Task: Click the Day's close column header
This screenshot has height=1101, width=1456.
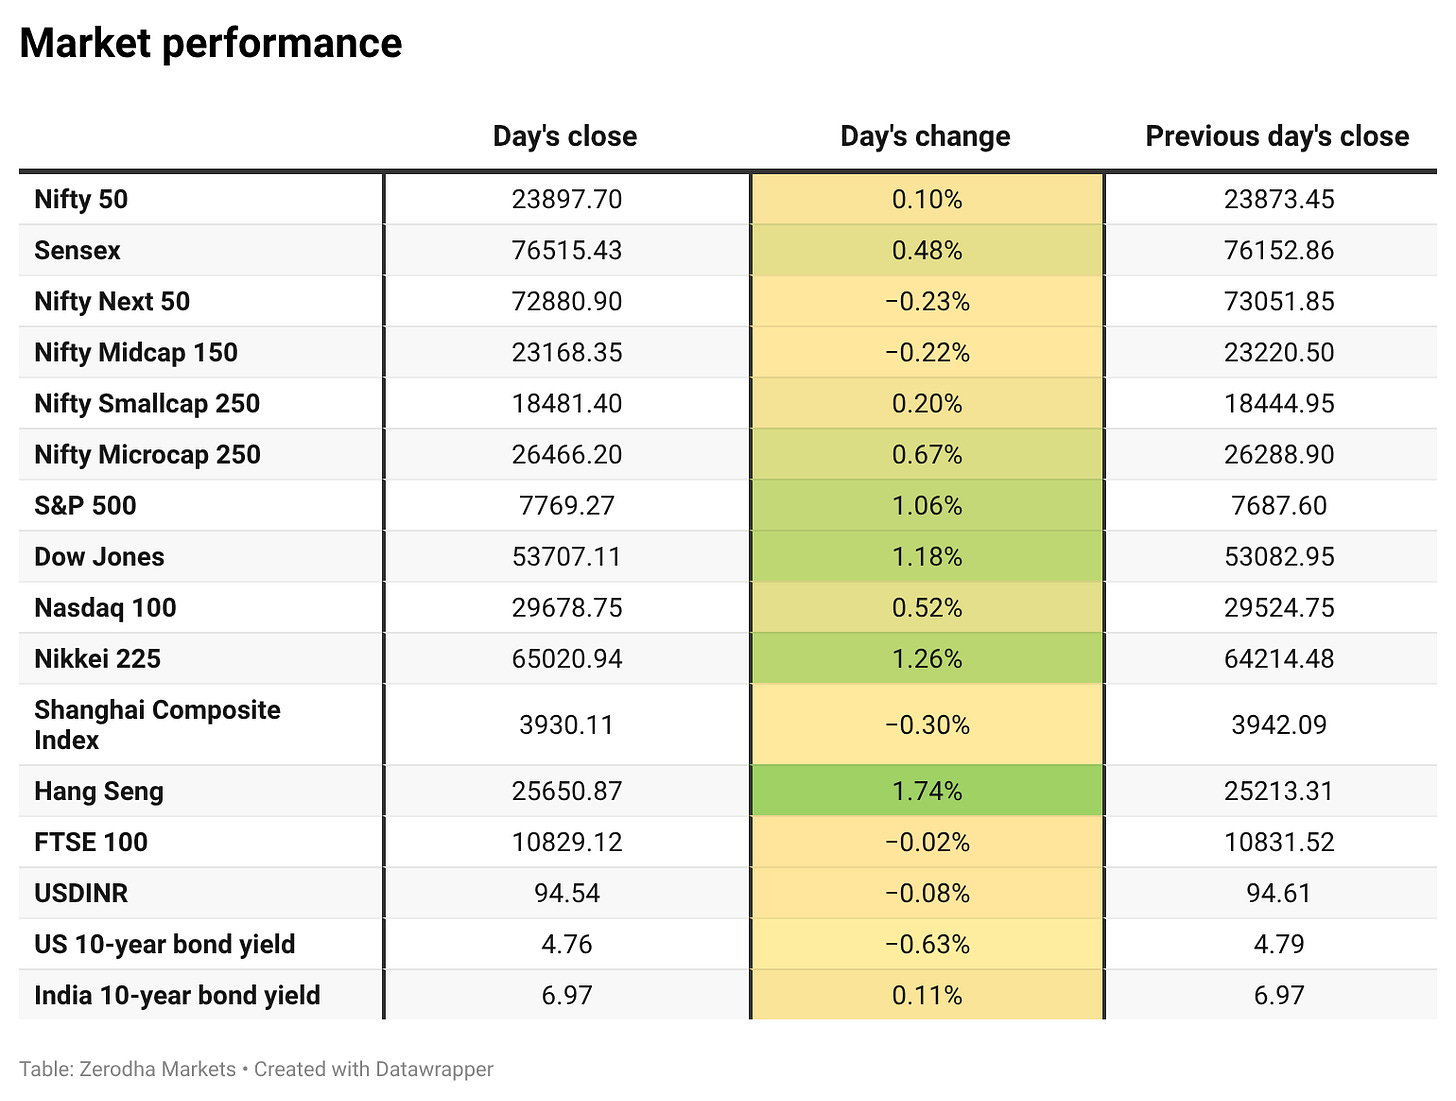Action: (x=565, y=136)
